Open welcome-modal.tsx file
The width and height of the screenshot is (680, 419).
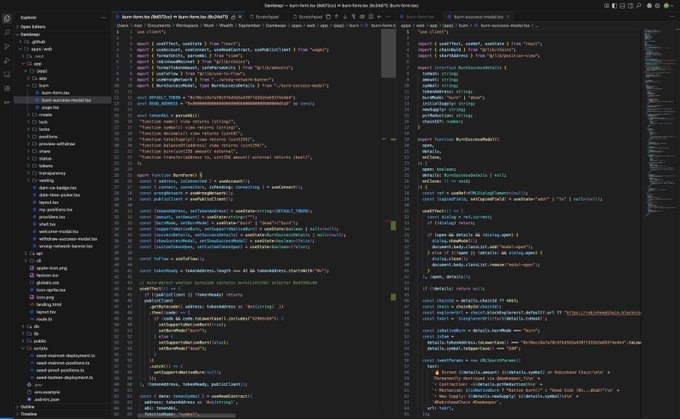[59, 232]
